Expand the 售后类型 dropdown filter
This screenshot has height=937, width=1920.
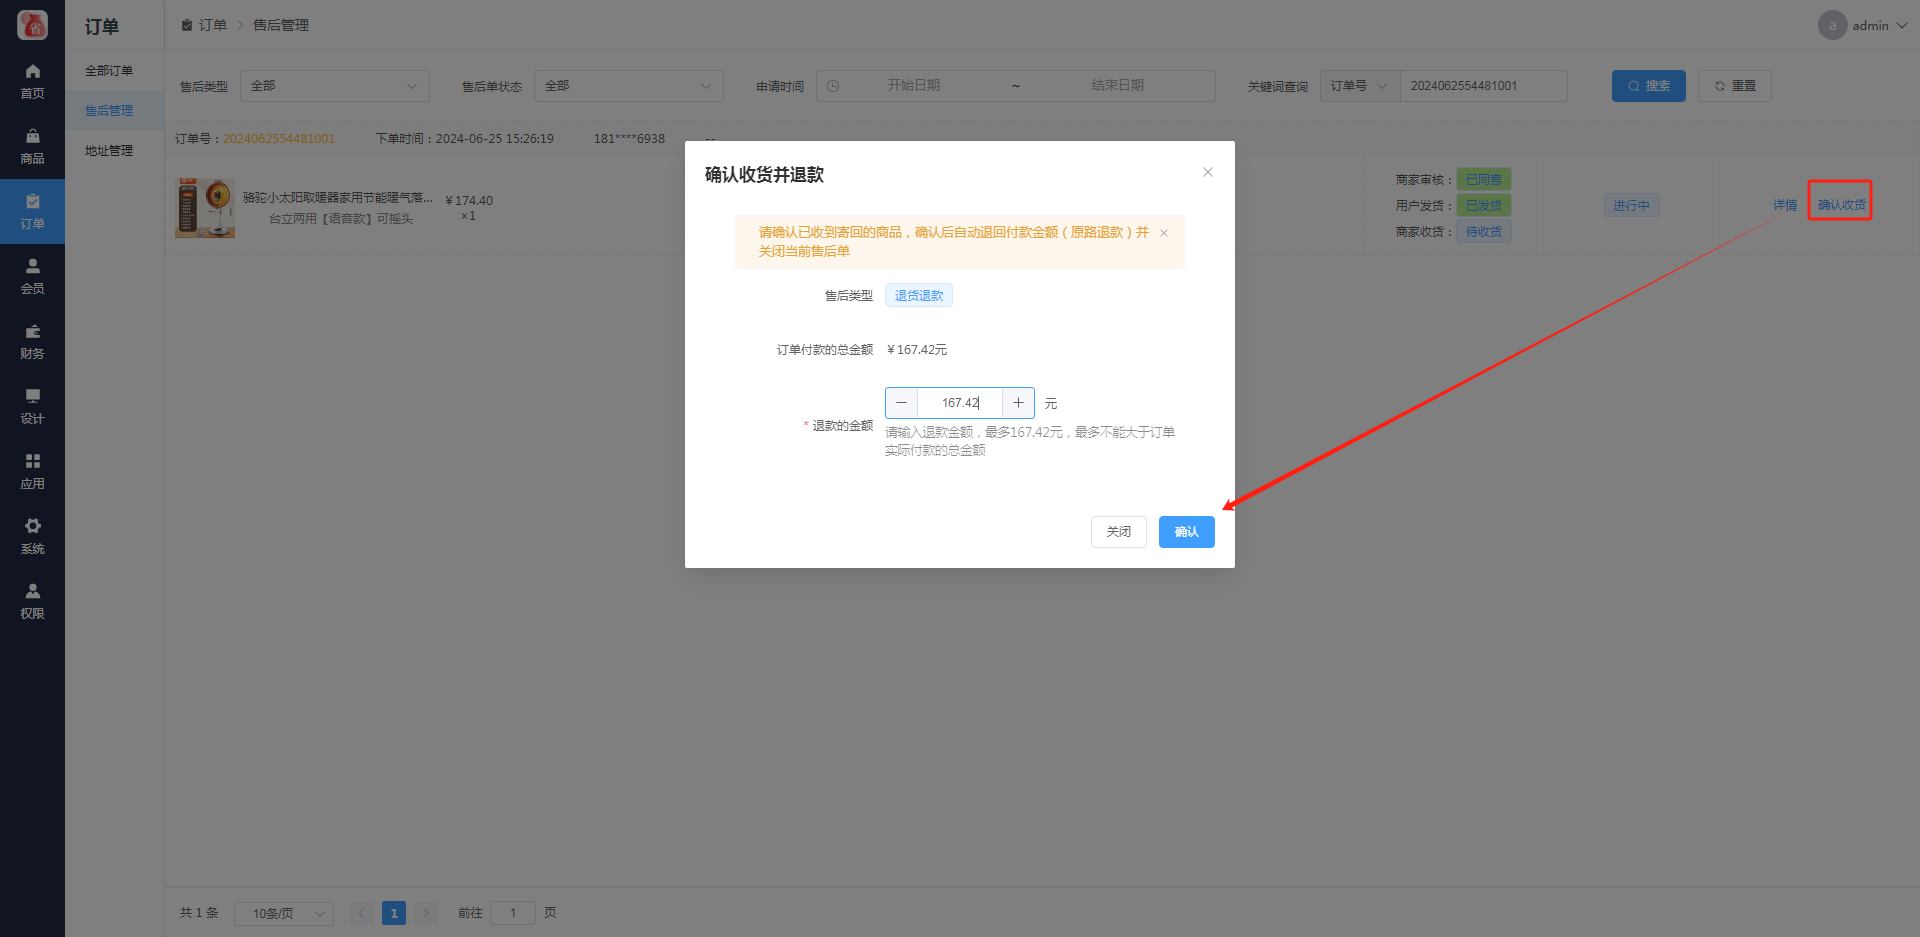(x=334, y=86)
